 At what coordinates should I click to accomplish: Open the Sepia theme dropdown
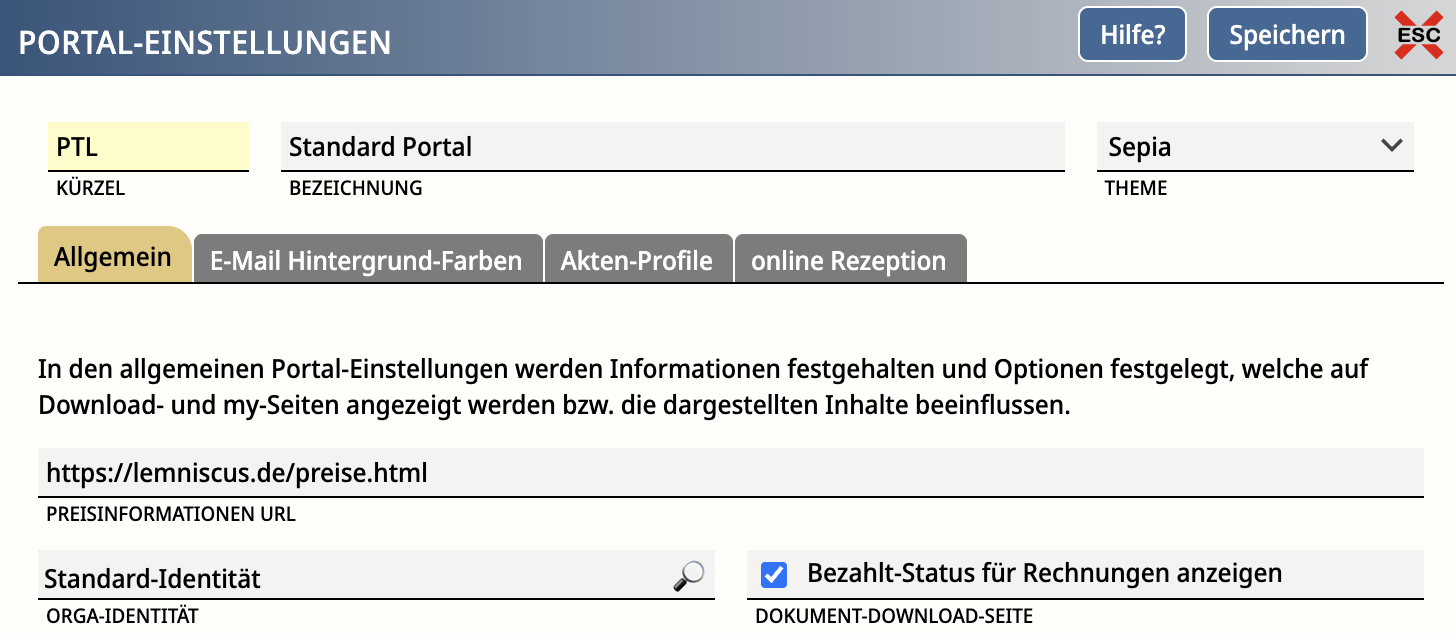(1255, 147)
